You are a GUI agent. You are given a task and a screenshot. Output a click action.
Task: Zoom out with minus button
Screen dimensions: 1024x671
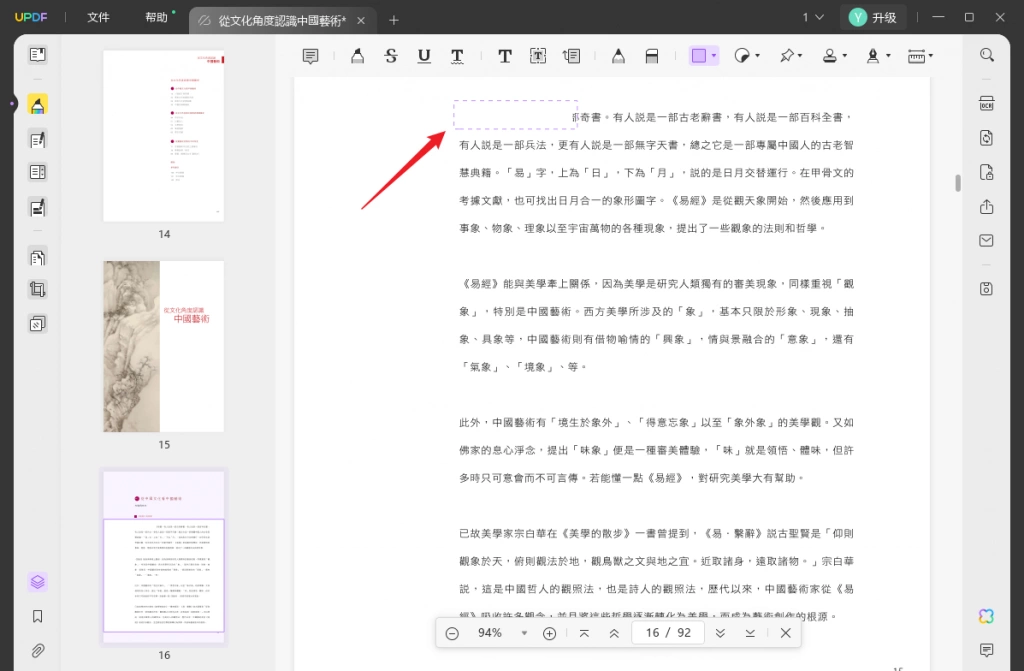coord(452,633)
